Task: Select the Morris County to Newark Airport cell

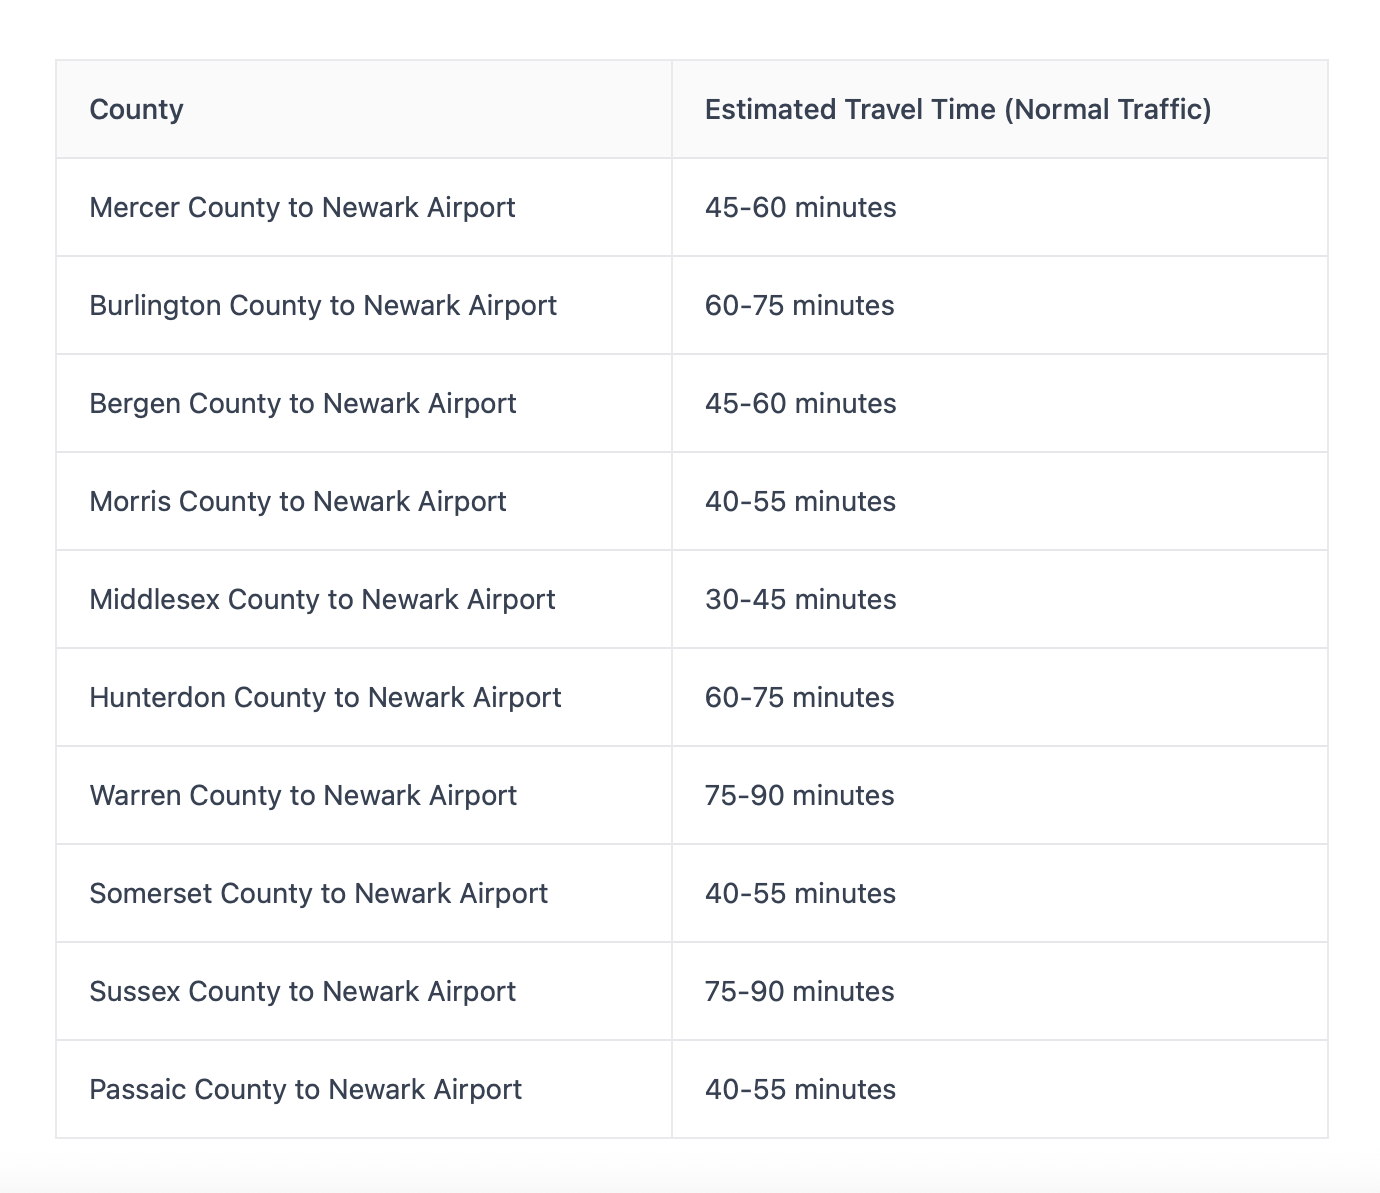Action: pos(298,501)
